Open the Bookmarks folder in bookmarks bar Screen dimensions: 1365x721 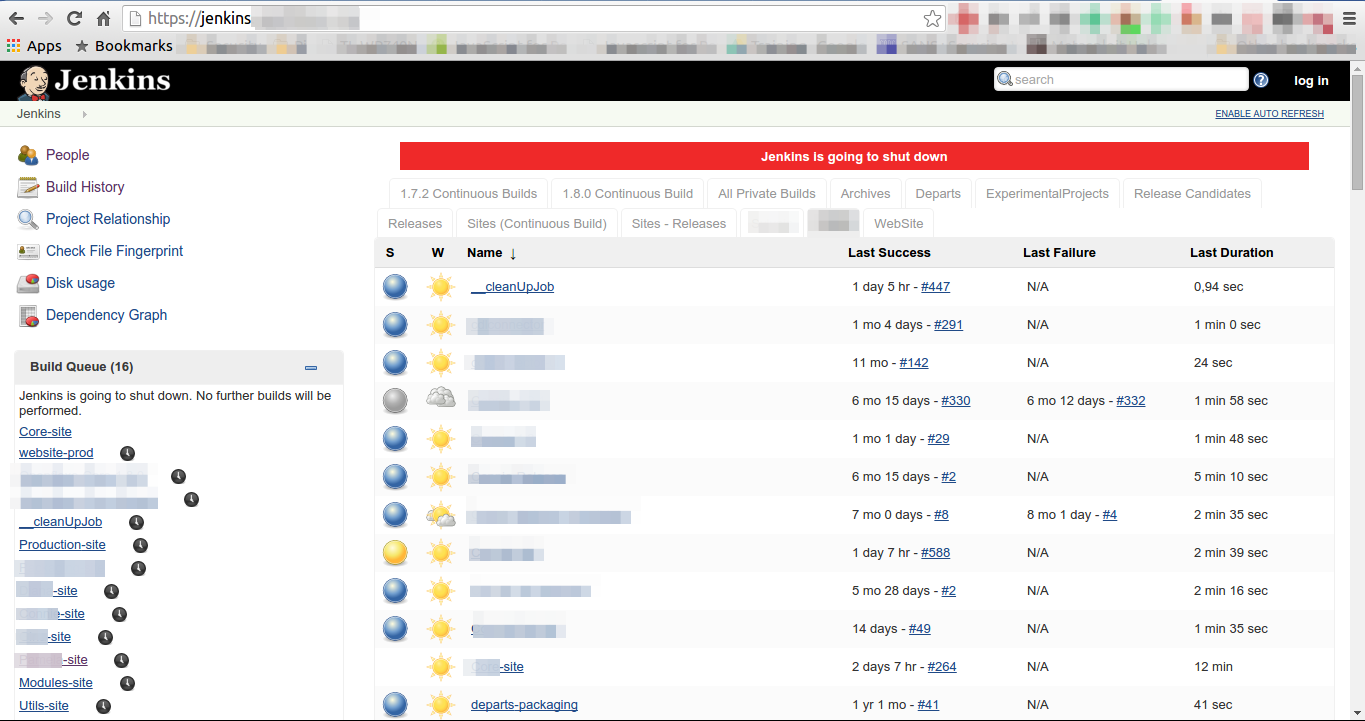[123, 45]
